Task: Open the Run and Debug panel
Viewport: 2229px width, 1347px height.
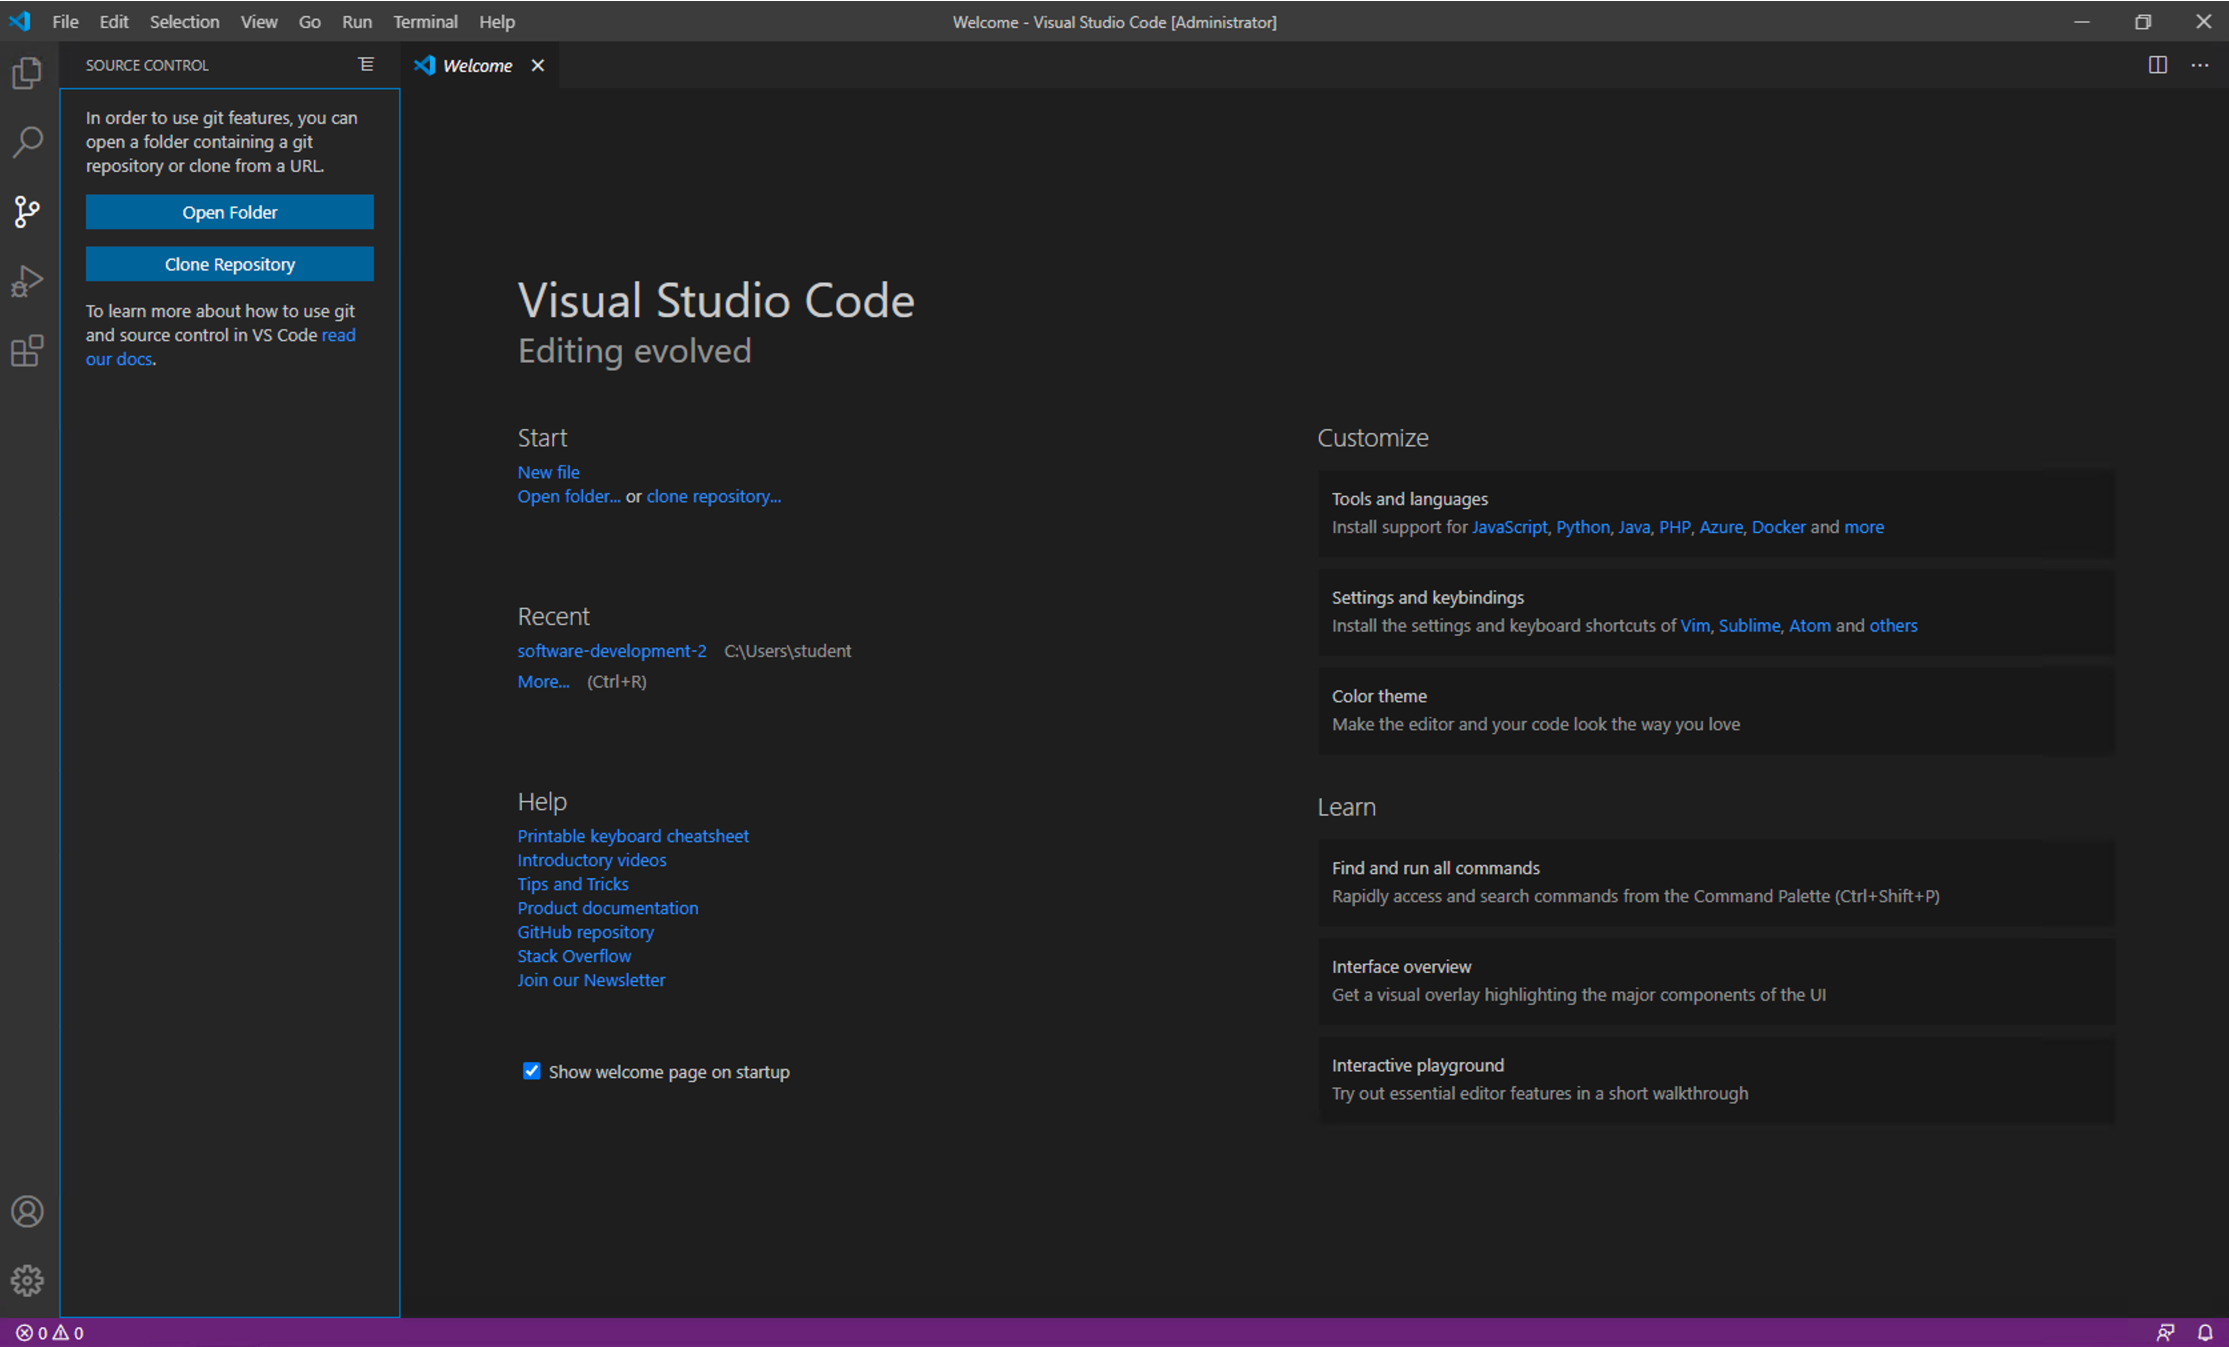Action: pyautogui.click(x=27, y=280)
